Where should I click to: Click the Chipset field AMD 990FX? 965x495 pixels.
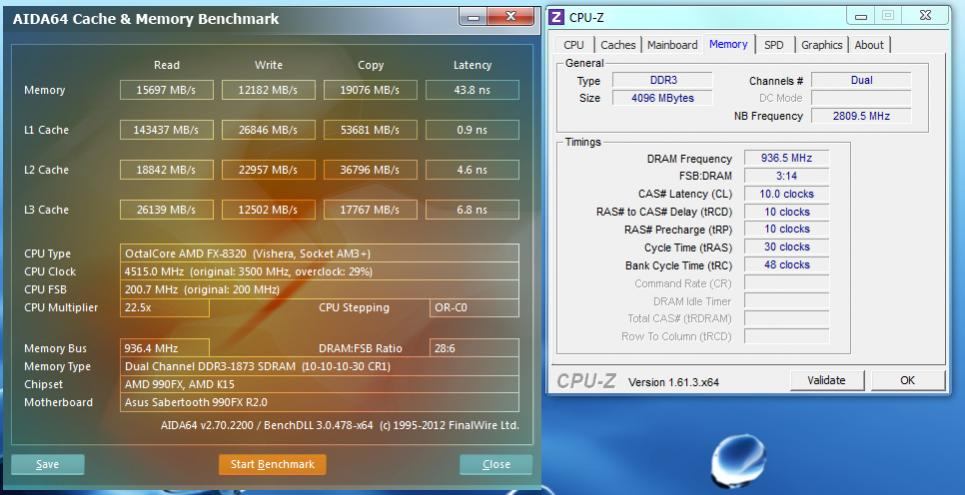[319, 384]
